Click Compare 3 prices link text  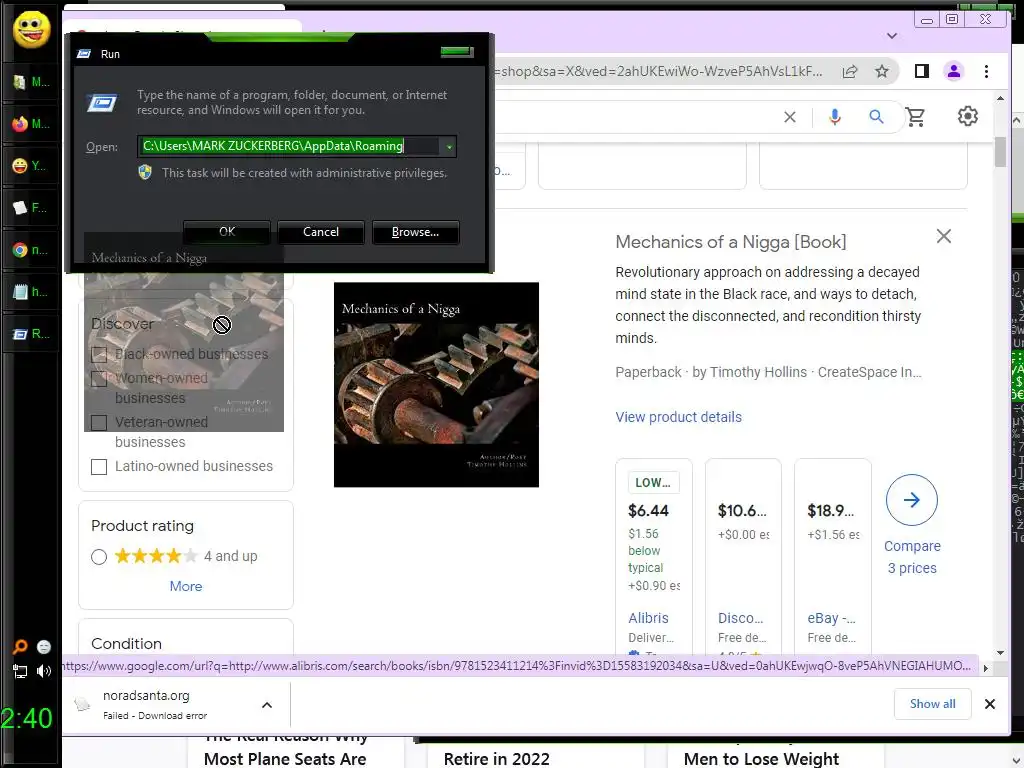click(x=912, y=557)
